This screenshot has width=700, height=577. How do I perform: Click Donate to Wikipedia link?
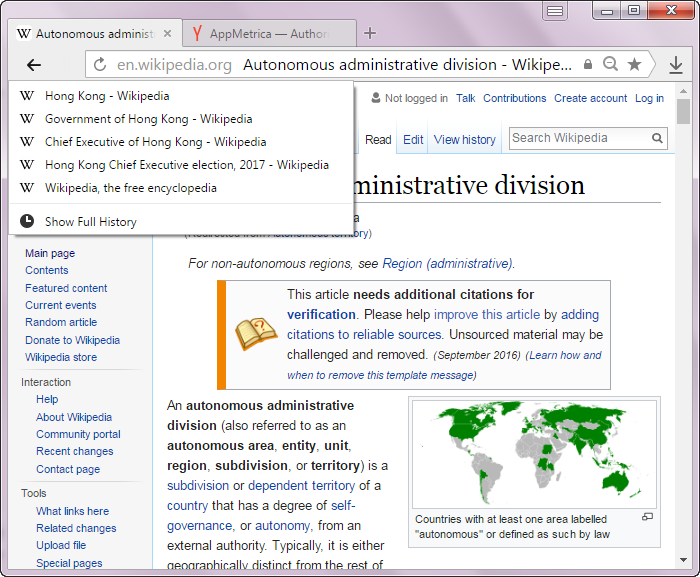(72, 340)
